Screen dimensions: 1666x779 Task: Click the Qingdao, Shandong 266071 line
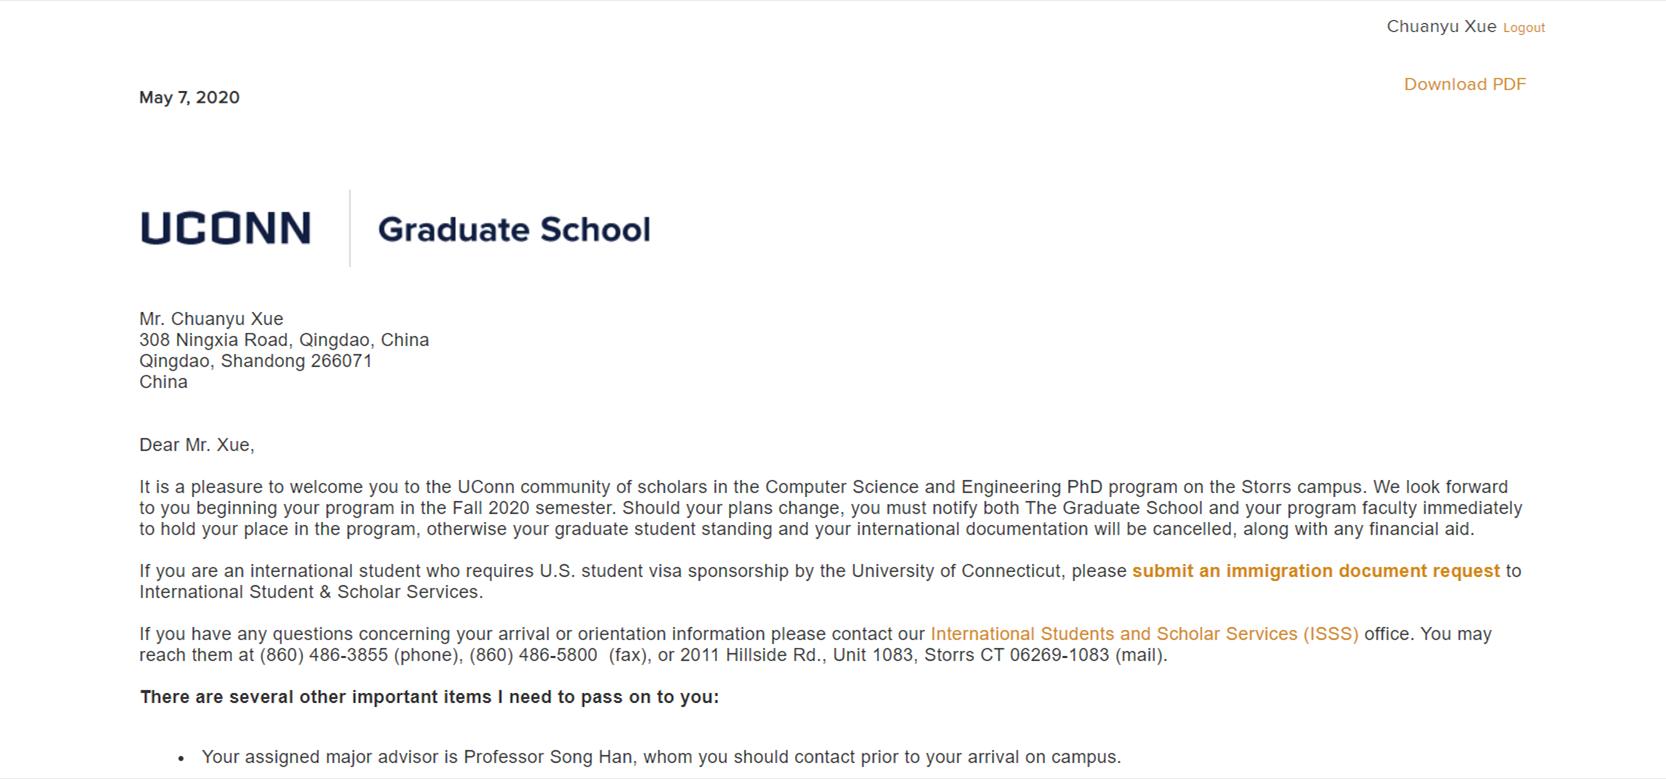pos(255,361)
